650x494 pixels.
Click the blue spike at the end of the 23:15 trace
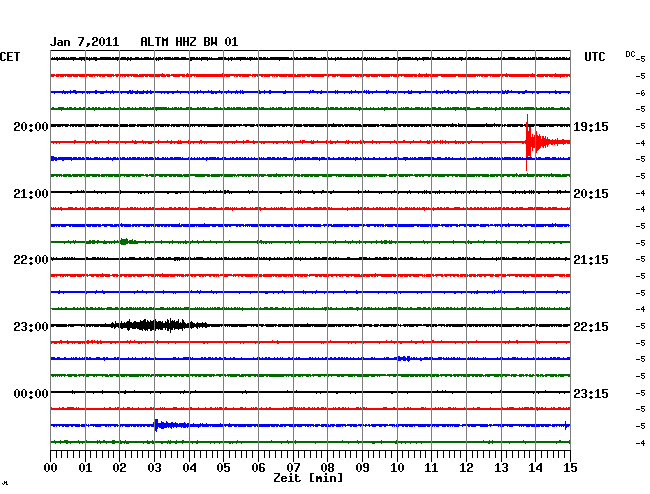[x=566, y=425]
